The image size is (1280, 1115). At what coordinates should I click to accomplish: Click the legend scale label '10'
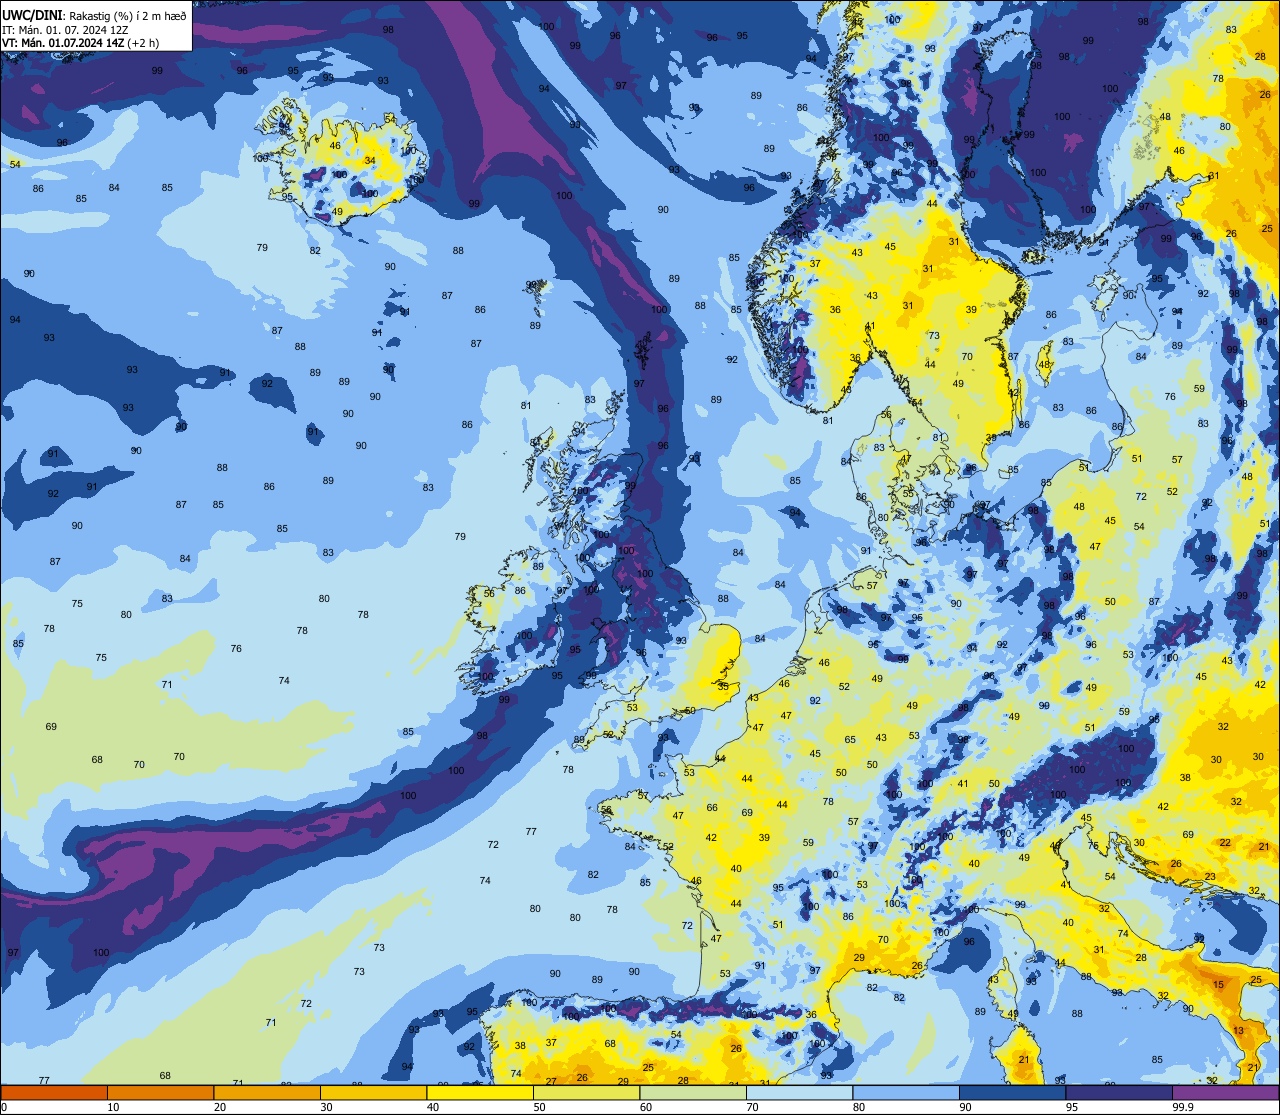(x=113, y=1107)
